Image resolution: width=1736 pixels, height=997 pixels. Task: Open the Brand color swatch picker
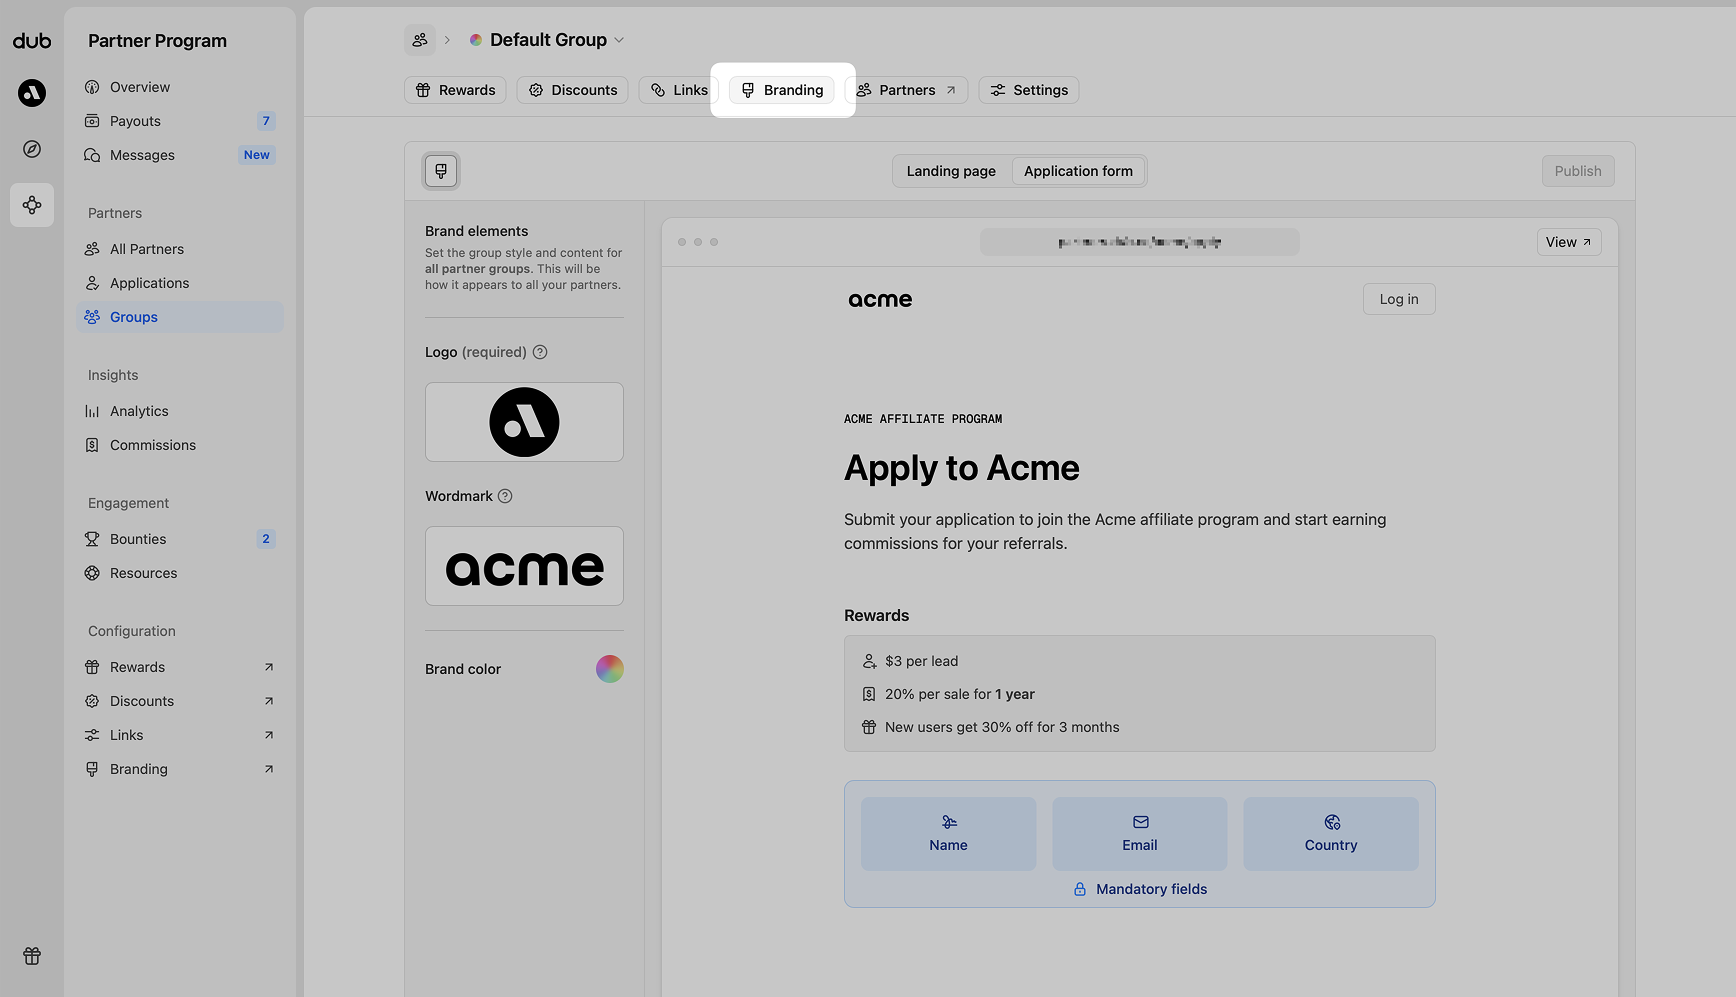point(610,669)
